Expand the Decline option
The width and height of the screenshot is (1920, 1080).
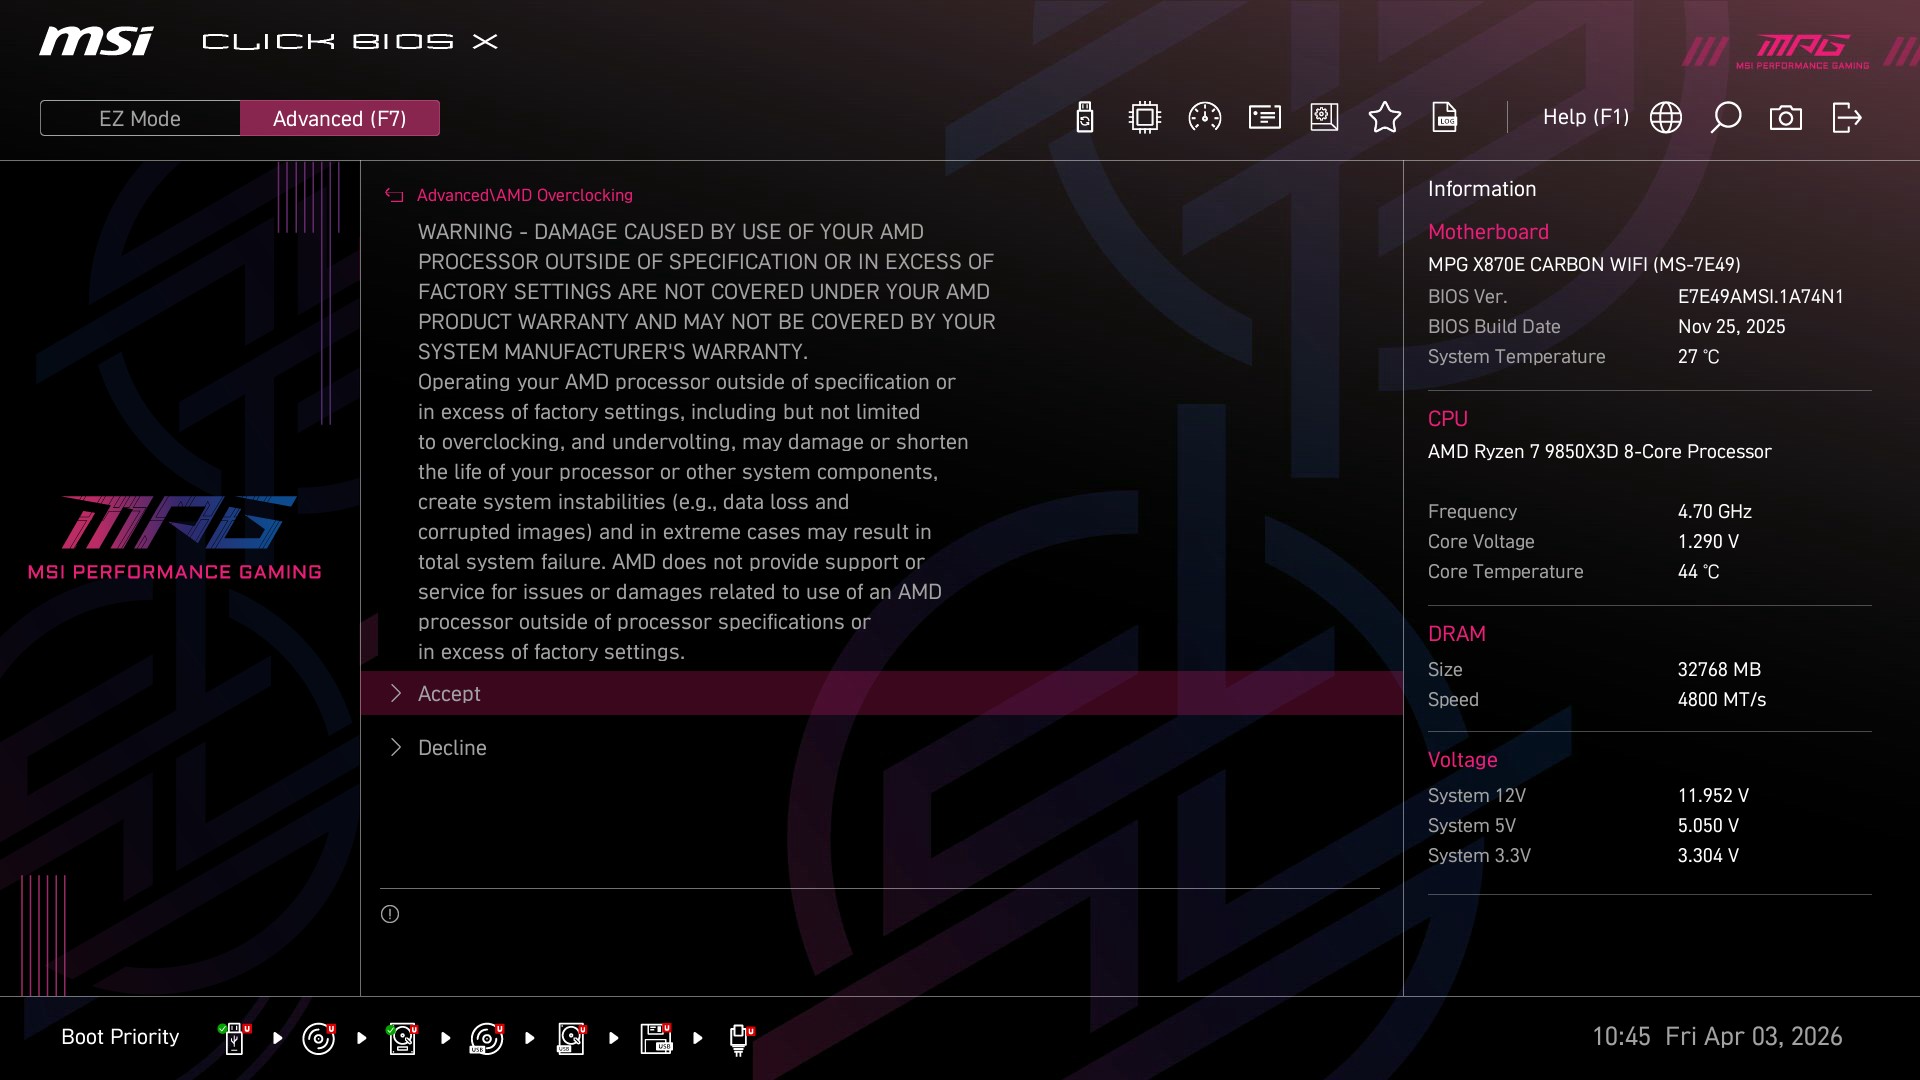point(452,748)
